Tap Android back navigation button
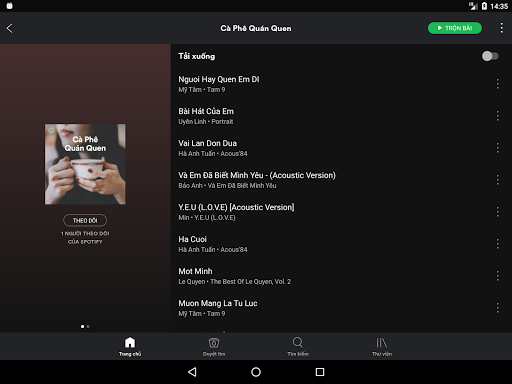Image resolution: width=512 pixels, height=384 pixels. click(x=192, y=372)
